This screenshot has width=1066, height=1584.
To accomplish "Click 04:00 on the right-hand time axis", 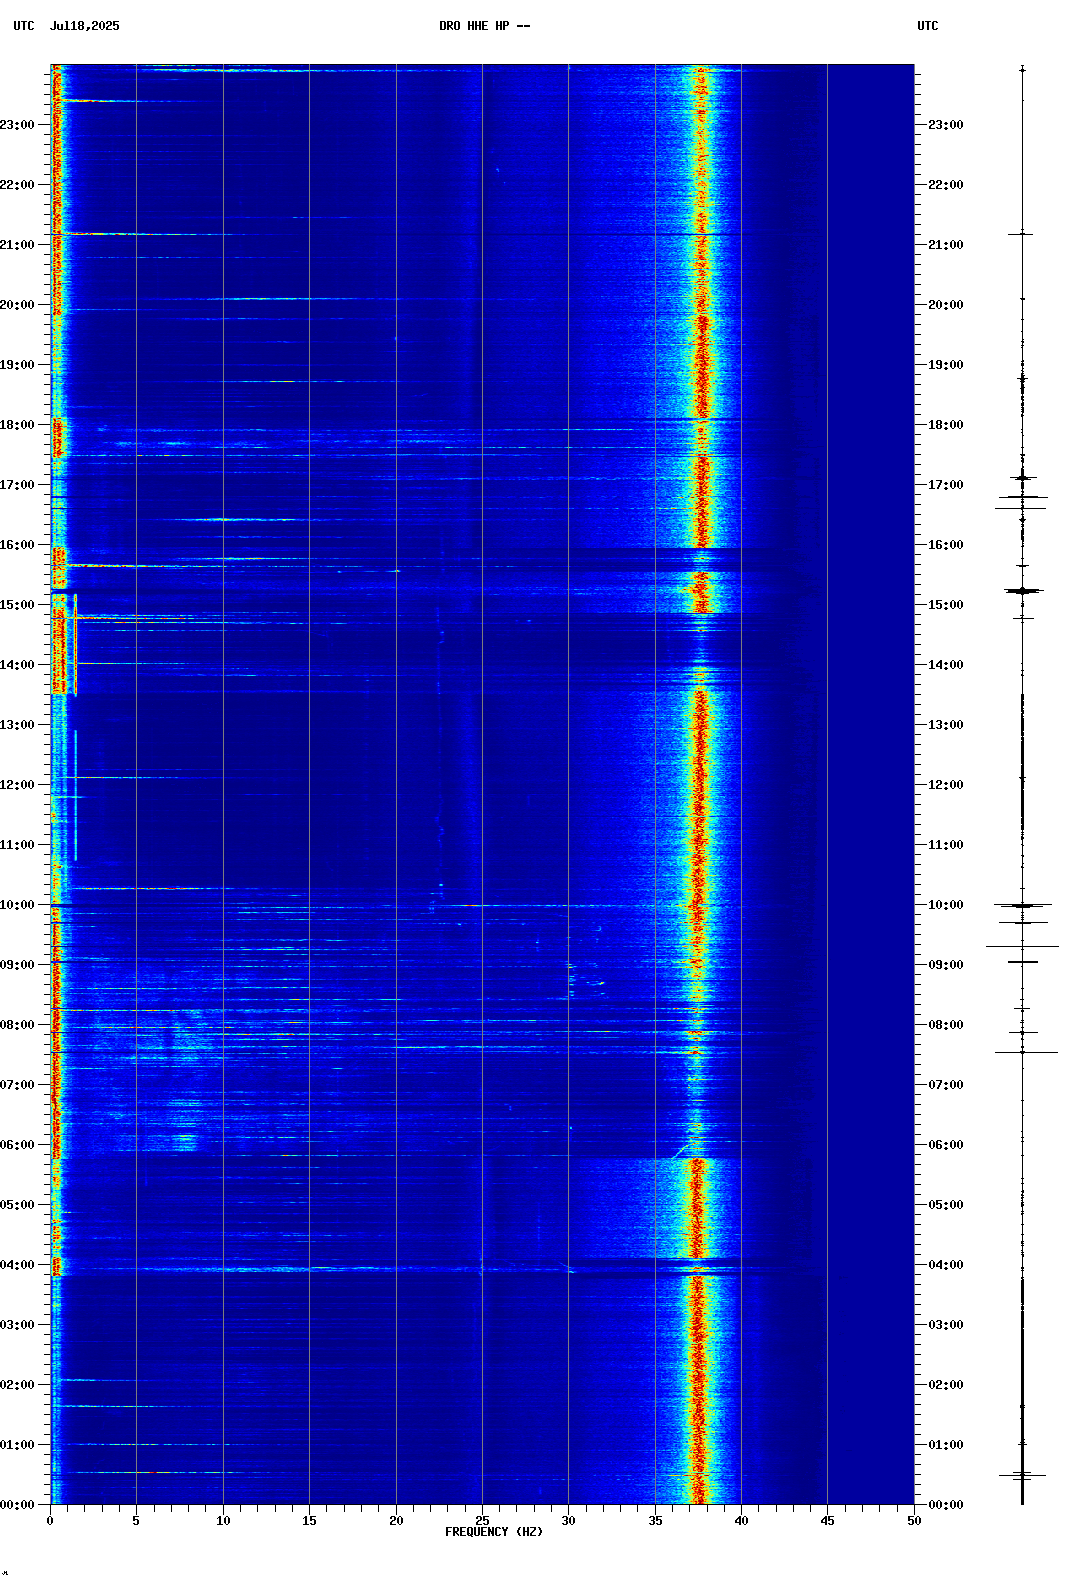I will [x=946, y=1265].
